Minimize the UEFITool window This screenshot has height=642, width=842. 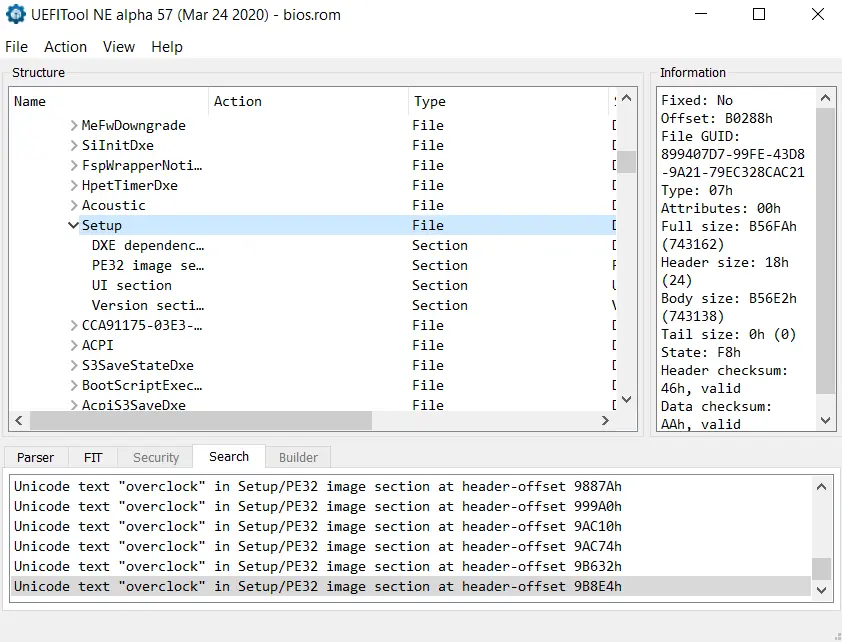point(701,14)
